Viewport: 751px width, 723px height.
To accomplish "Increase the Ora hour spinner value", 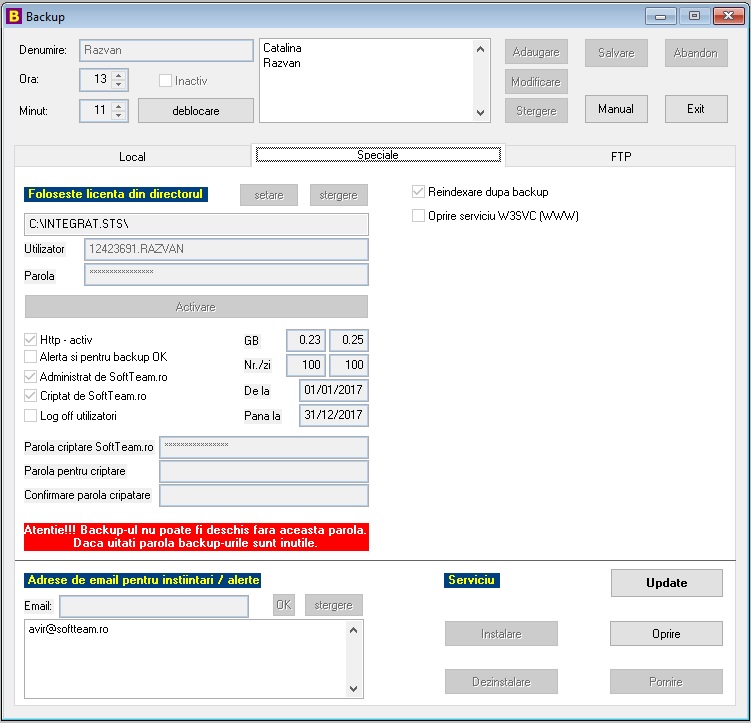I will [x=119, y=74].
